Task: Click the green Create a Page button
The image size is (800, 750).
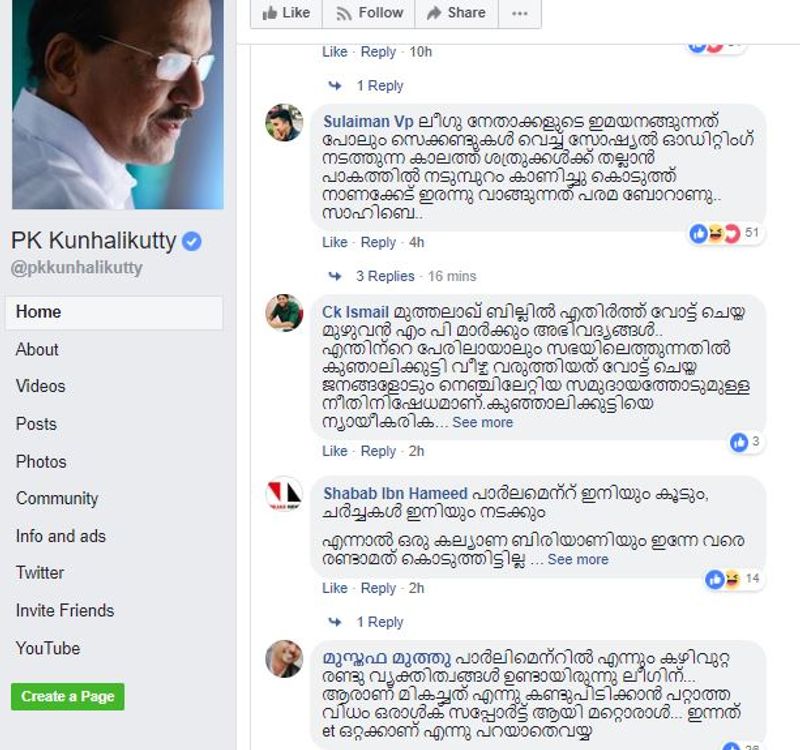Action: coord(68,696)
